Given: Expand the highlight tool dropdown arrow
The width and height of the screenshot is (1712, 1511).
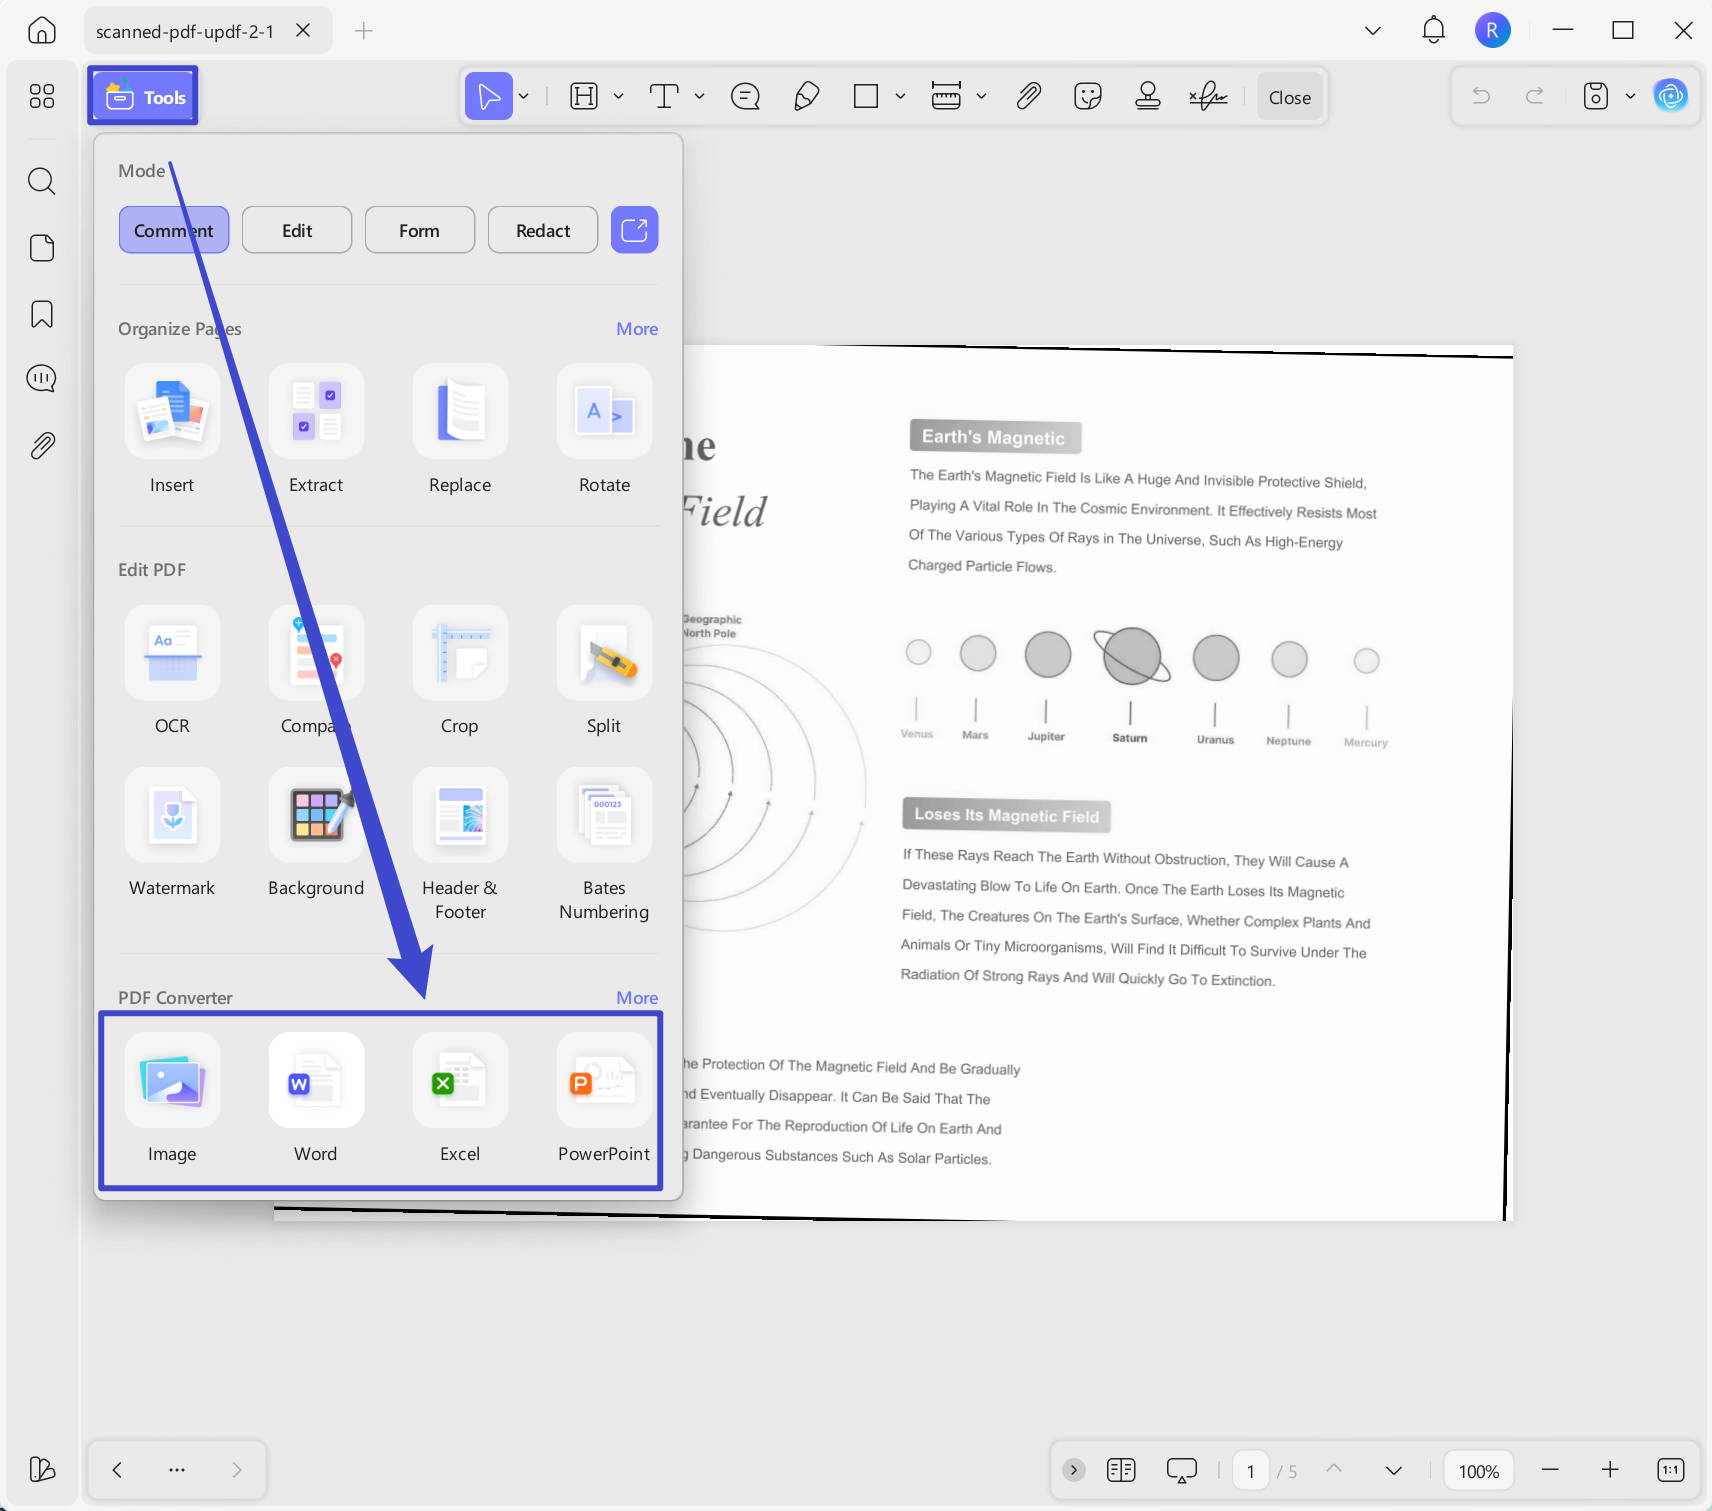Looking at the screenshot, I should click(618, 96).
